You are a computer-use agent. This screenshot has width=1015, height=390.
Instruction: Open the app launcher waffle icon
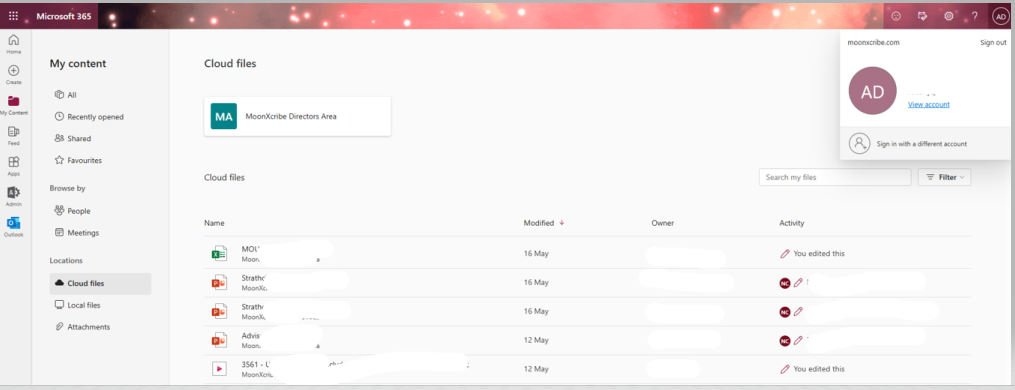14,16
